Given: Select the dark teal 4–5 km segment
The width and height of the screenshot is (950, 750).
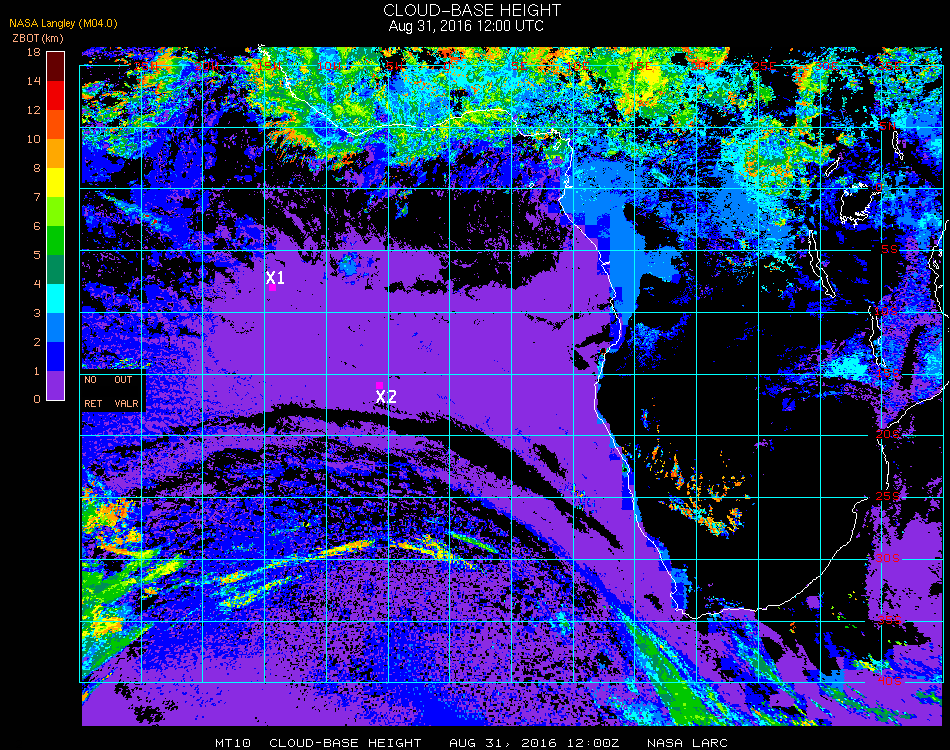Looking at the screenshot, I should point(55,270).
